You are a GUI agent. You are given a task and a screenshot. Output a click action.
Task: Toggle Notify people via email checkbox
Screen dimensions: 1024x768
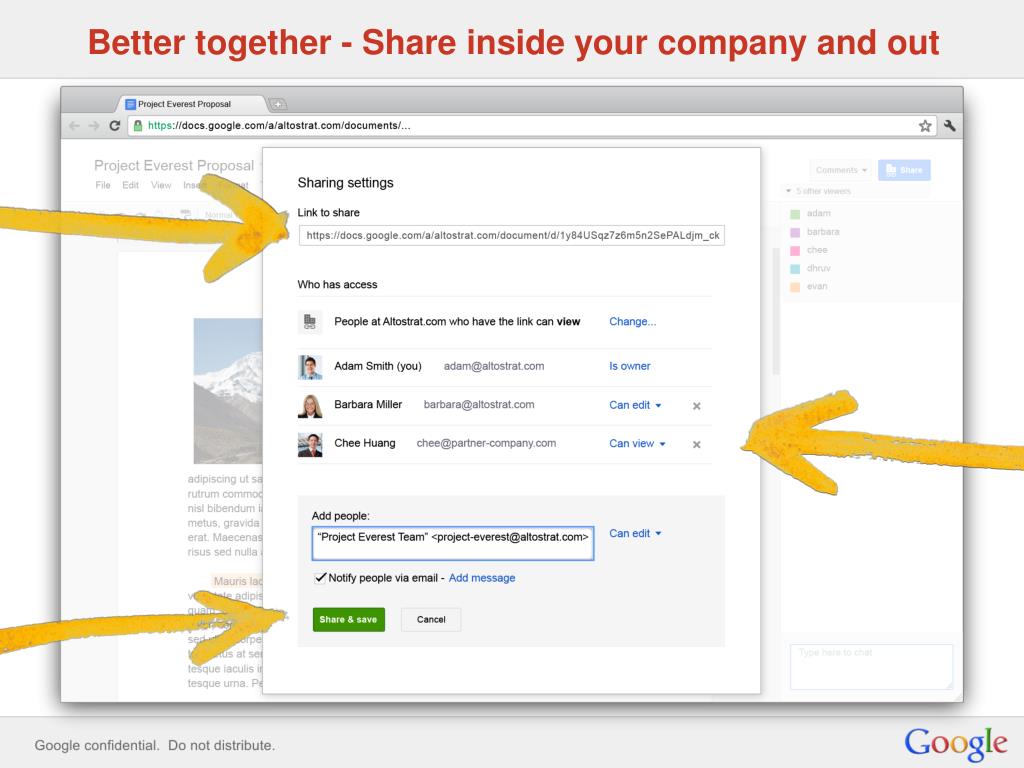tap(320, 577)
